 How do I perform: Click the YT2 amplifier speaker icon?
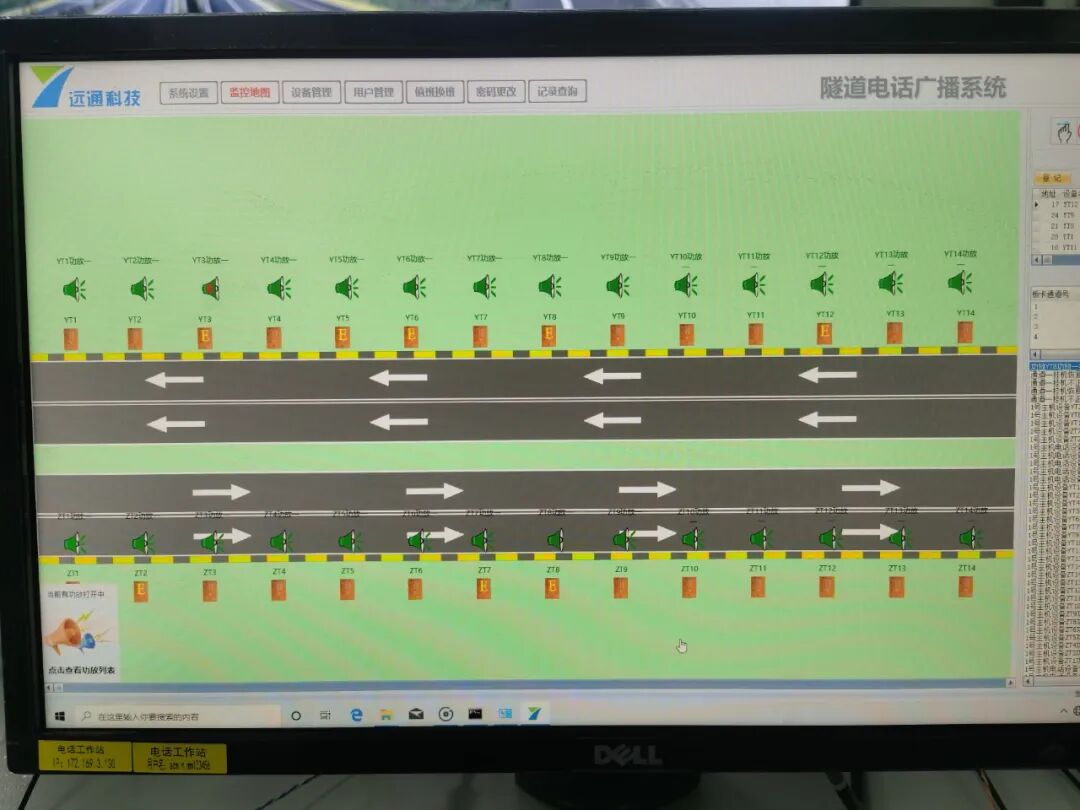pyautogui.click(x=142, y=288)
